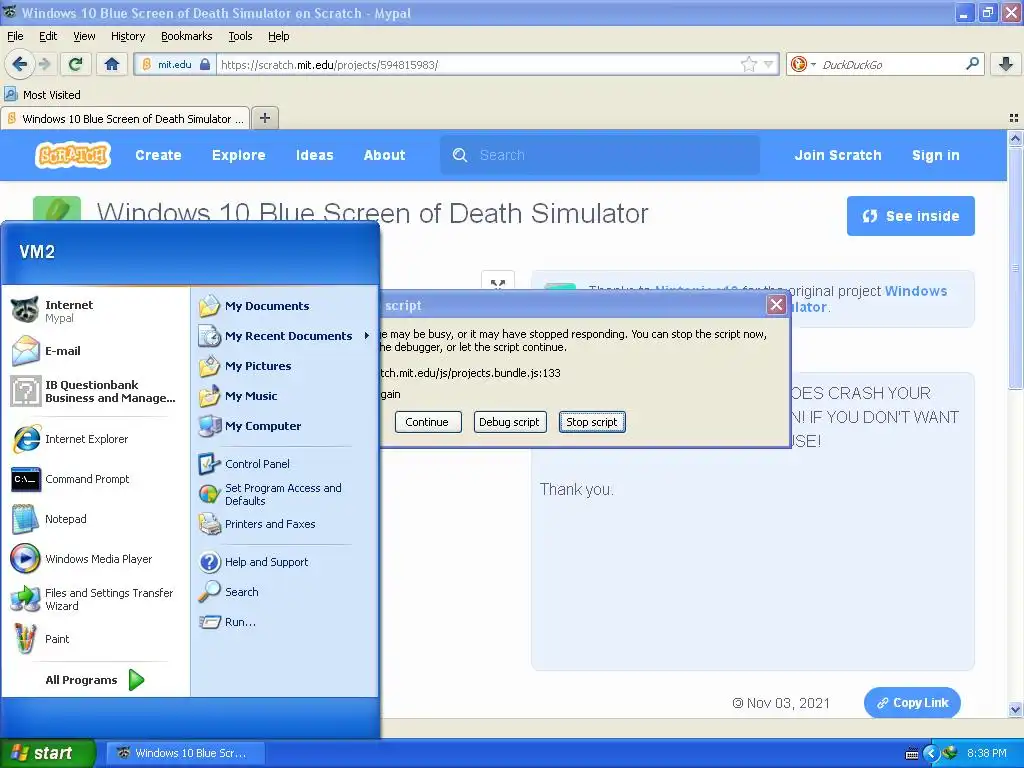
Task: Expand My Recent Documents submenu
Action: (x=284, y=336)
